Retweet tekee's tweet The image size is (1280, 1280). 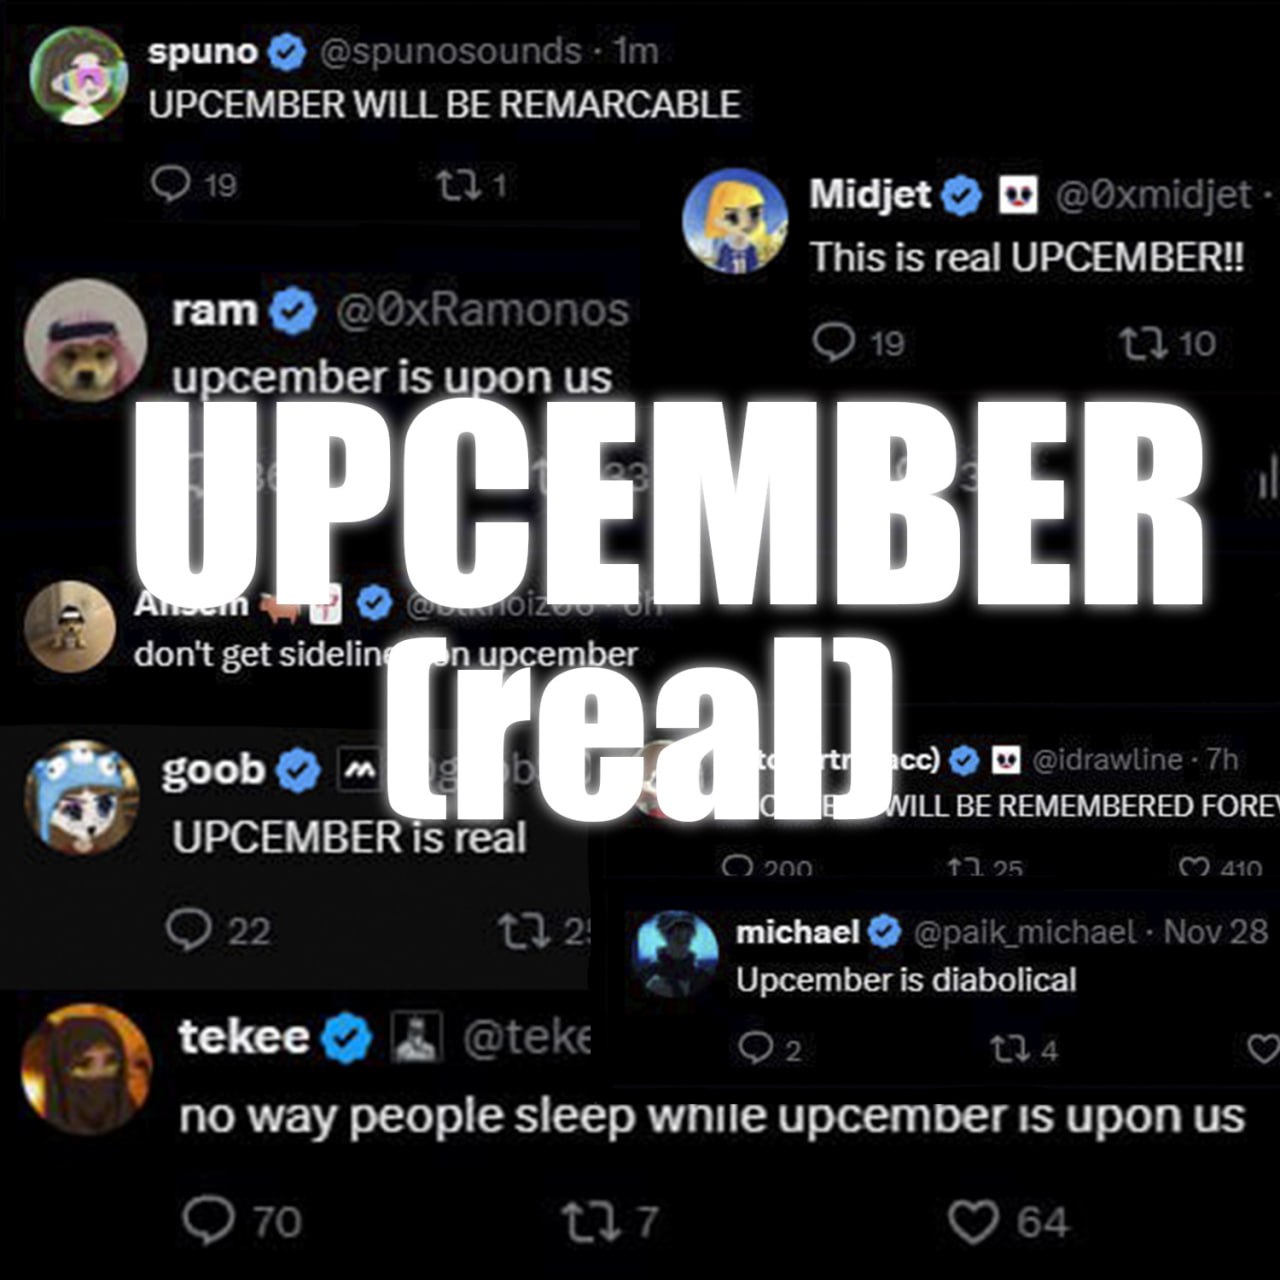(591, 1222)
